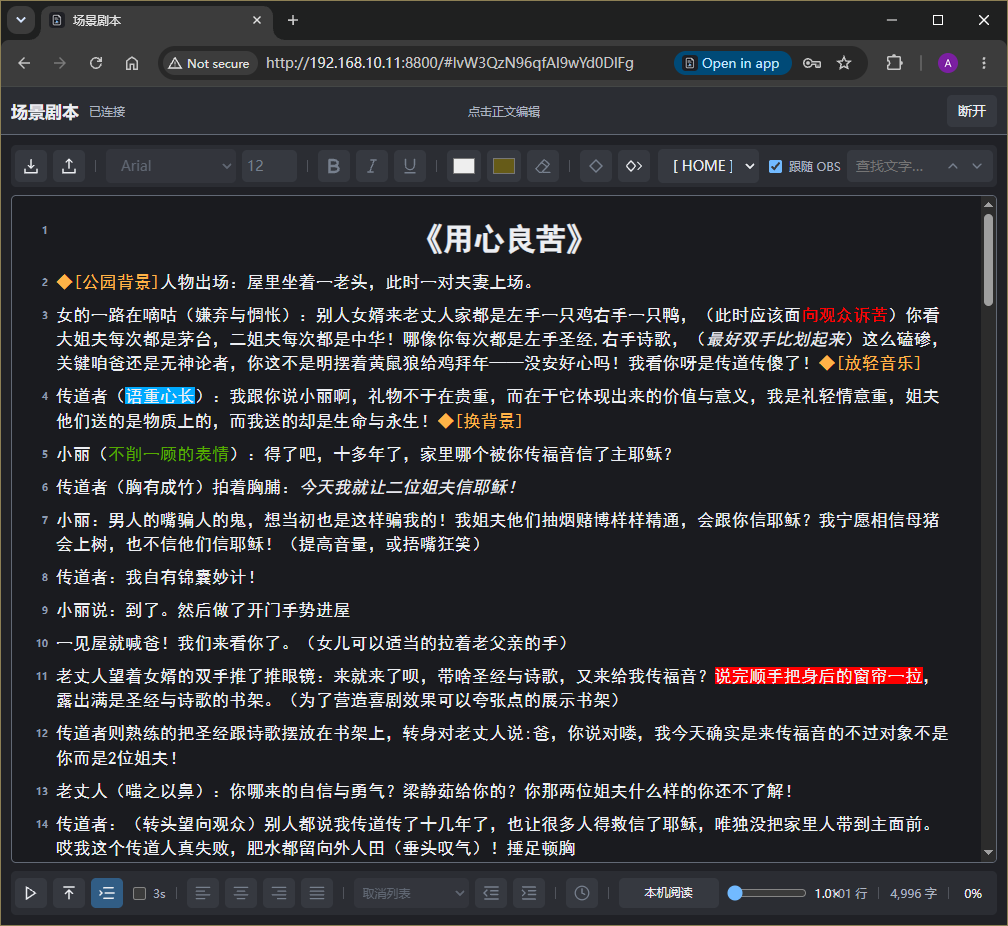Open the tab search chevron dropdown
Image resolution: width=1008 pixels, height=926 pixels.
point(21,20)
